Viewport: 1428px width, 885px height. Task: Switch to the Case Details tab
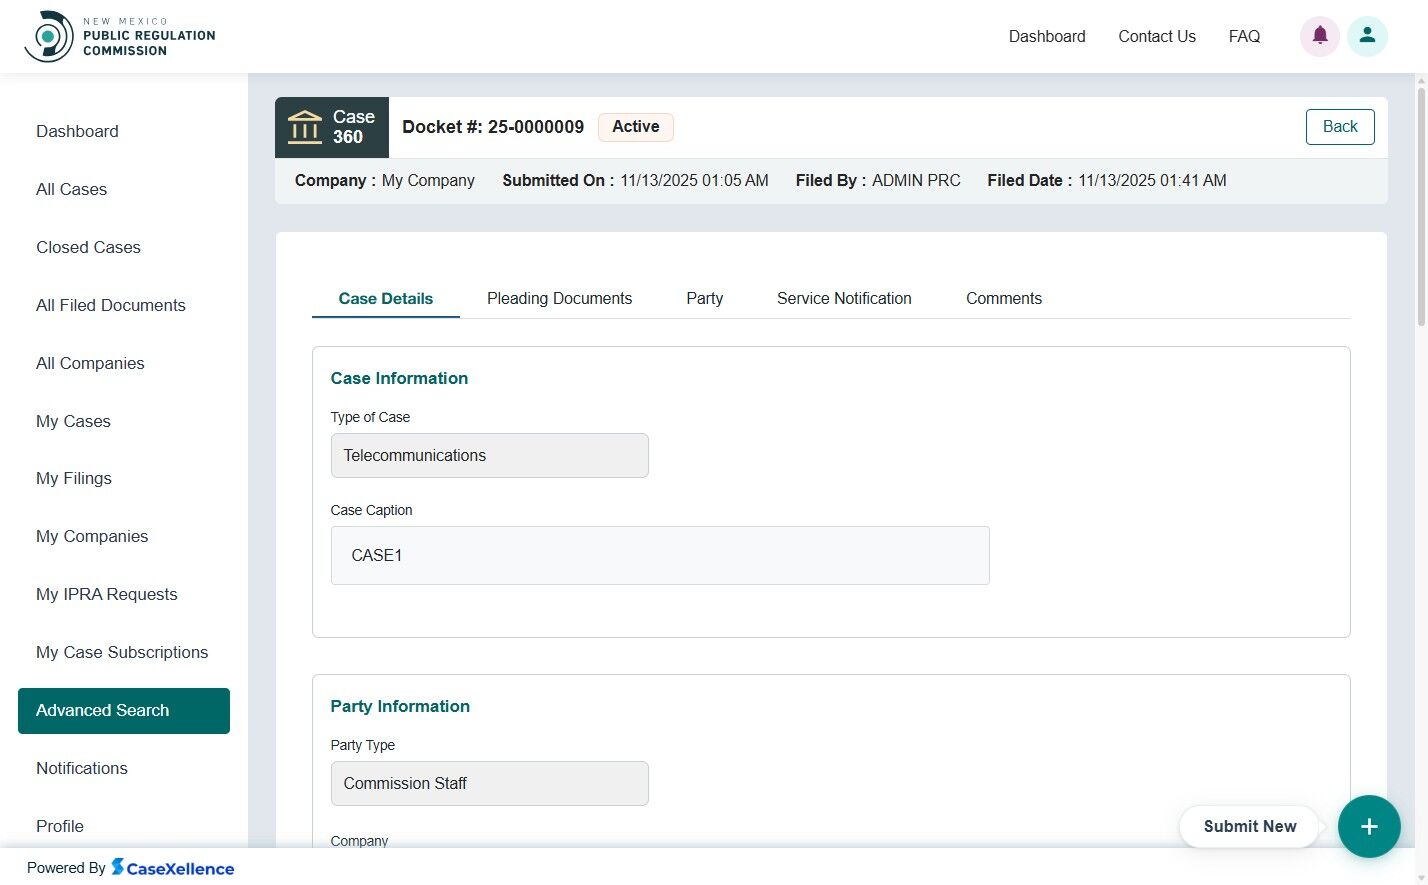tap(386, 298)
